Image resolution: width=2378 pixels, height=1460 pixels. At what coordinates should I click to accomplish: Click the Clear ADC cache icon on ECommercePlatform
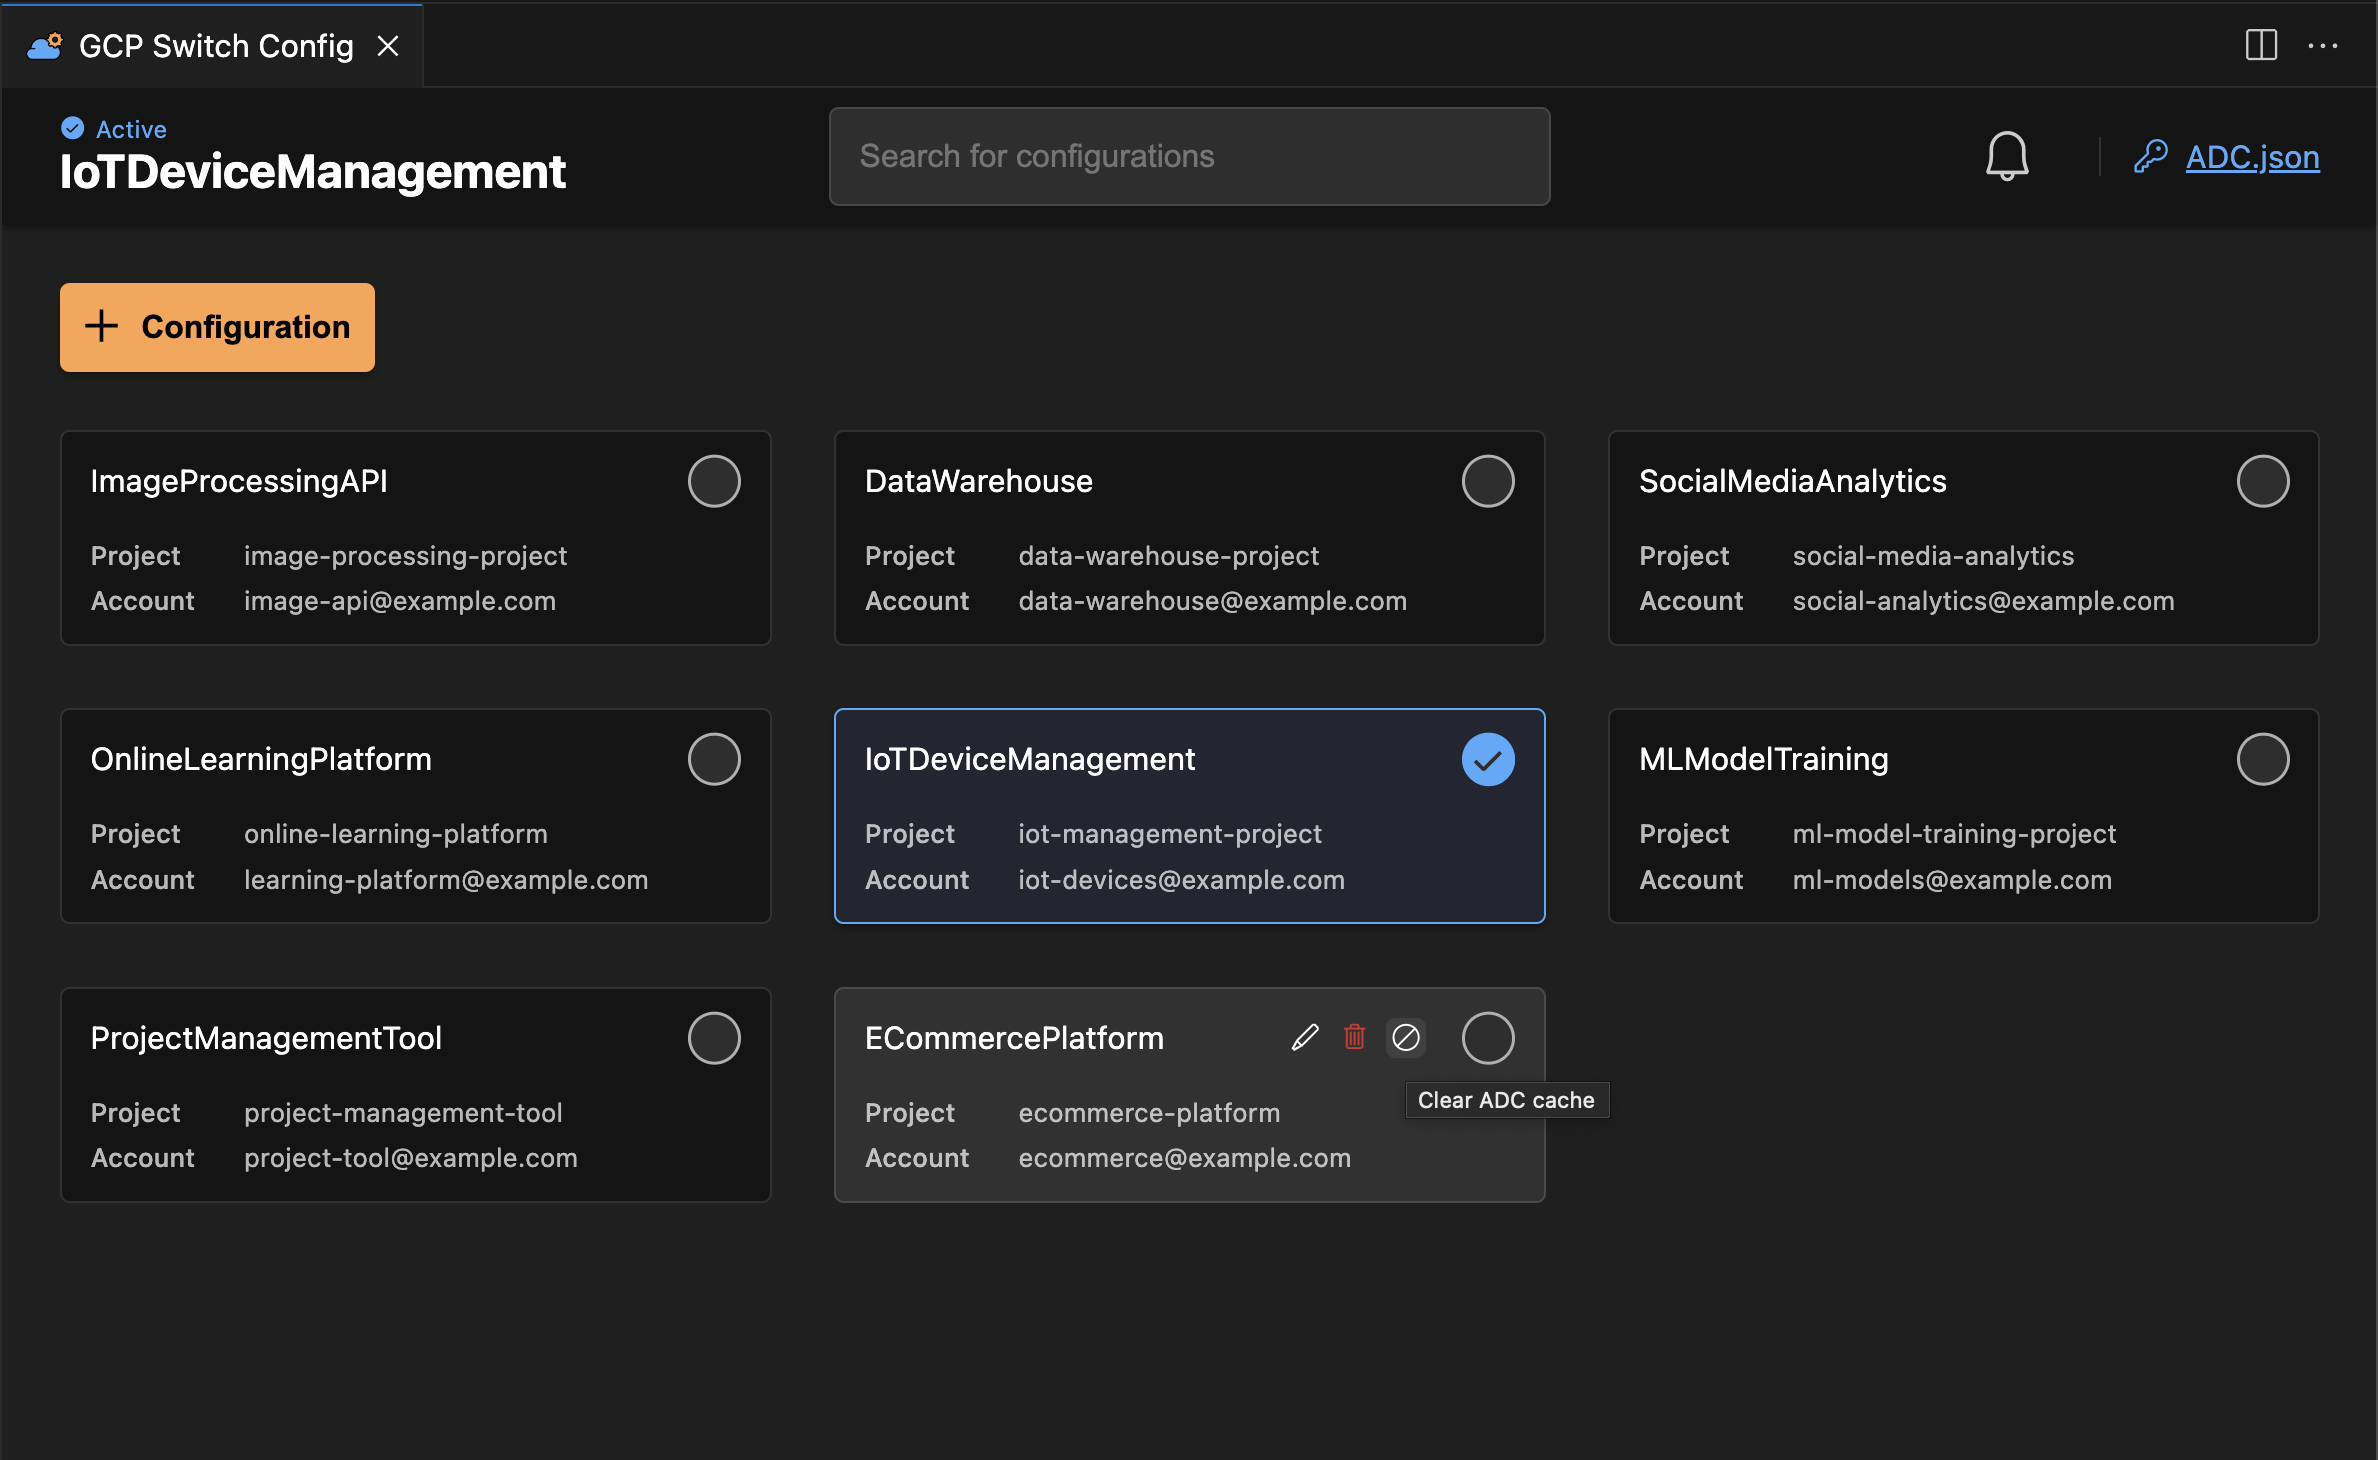1406,1036
